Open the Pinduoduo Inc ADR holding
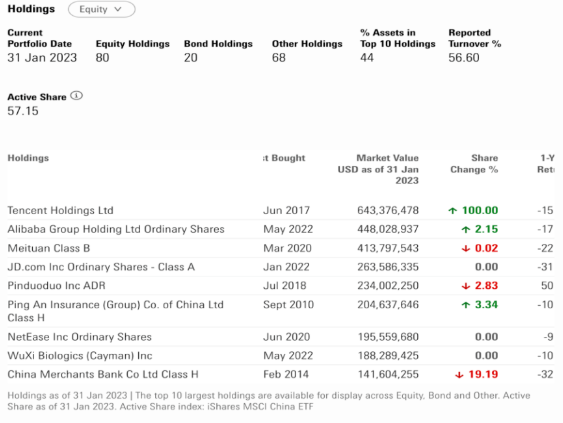The image size is (563, 423). [57, 285]
